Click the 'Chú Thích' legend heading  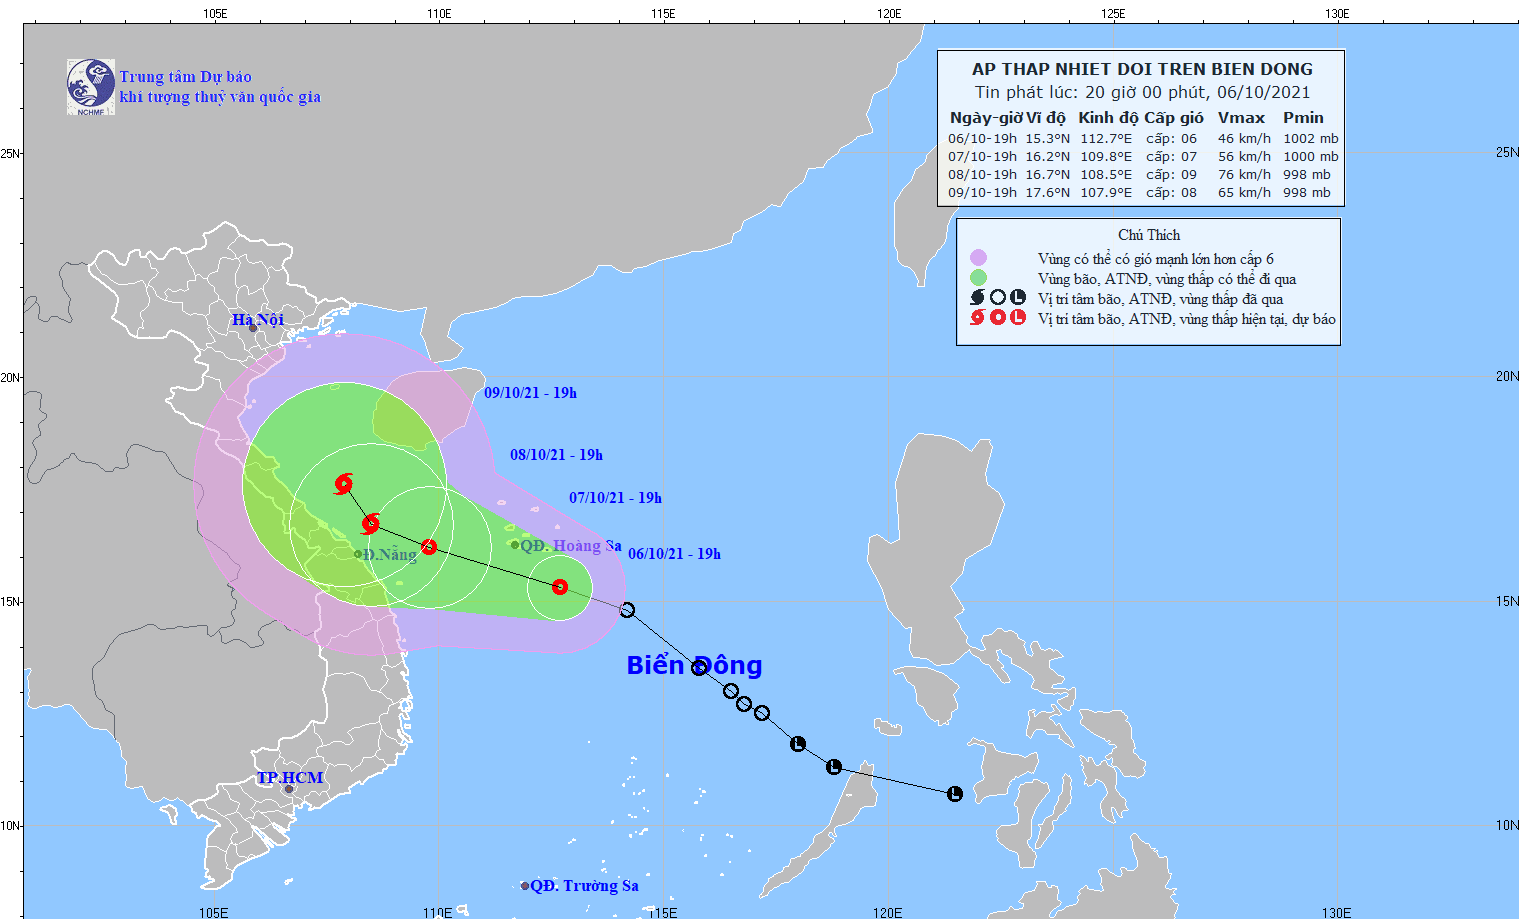[1149, 235]
